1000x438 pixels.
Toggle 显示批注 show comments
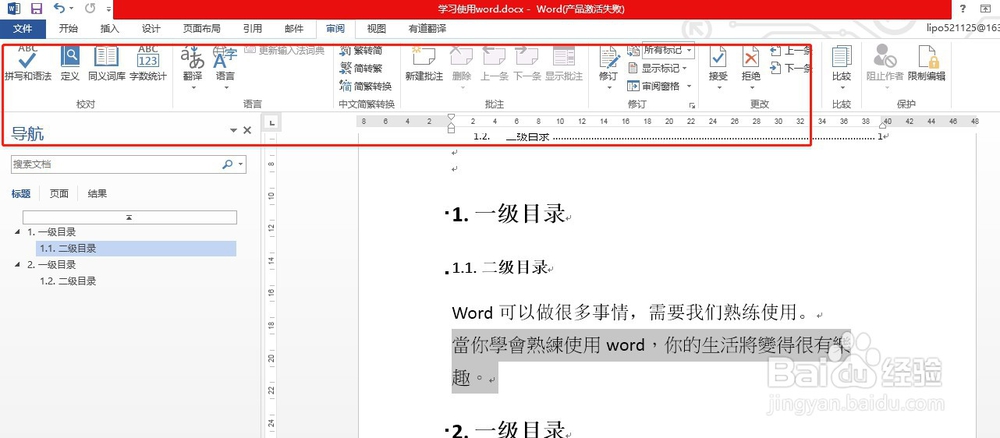[x=564, y=63]
